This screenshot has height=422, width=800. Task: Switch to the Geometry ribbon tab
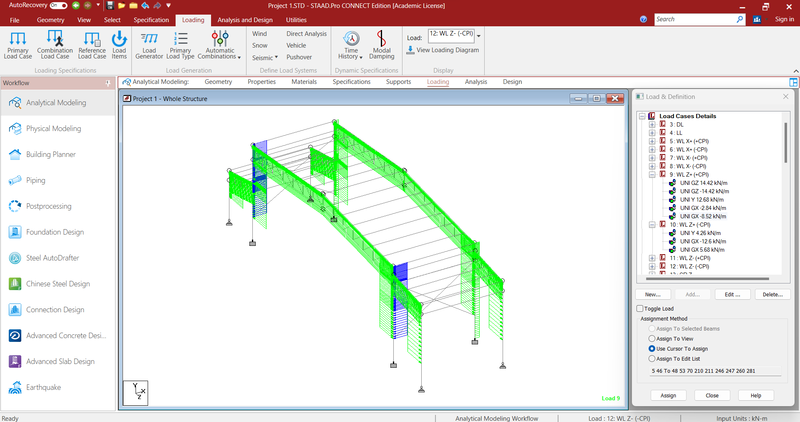51,20
